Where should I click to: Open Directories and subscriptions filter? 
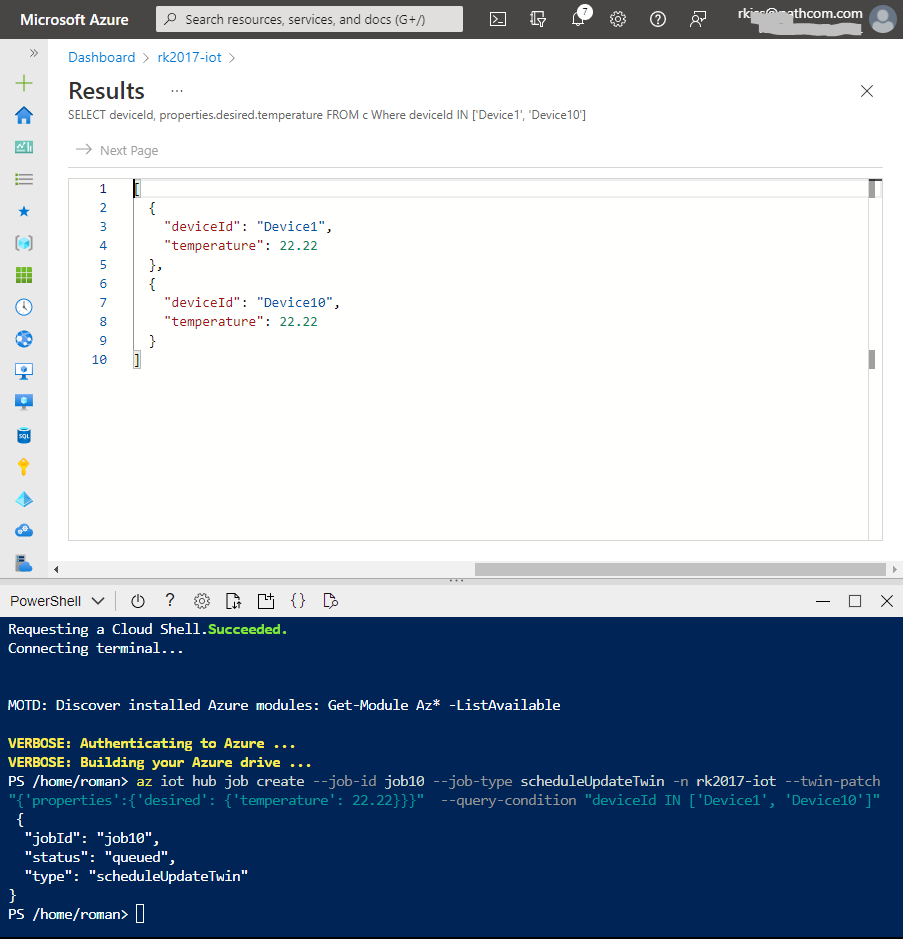point(538,19)
